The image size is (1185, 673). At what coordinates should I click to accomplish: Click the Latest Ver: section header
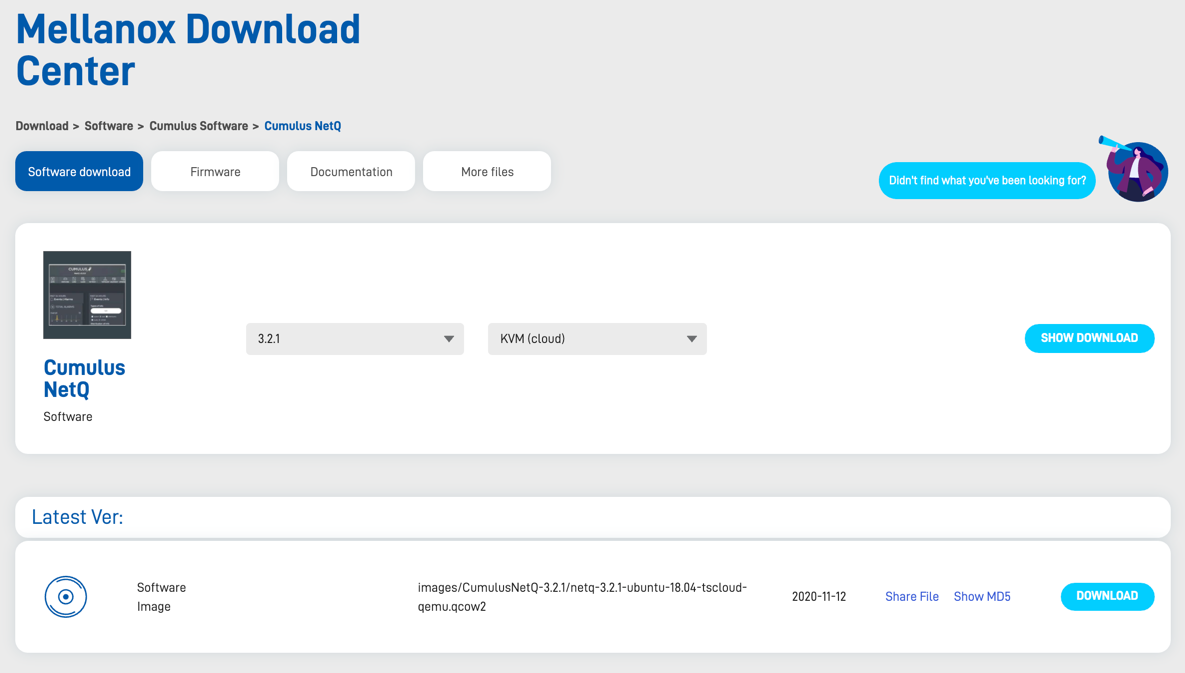(78, 517)
